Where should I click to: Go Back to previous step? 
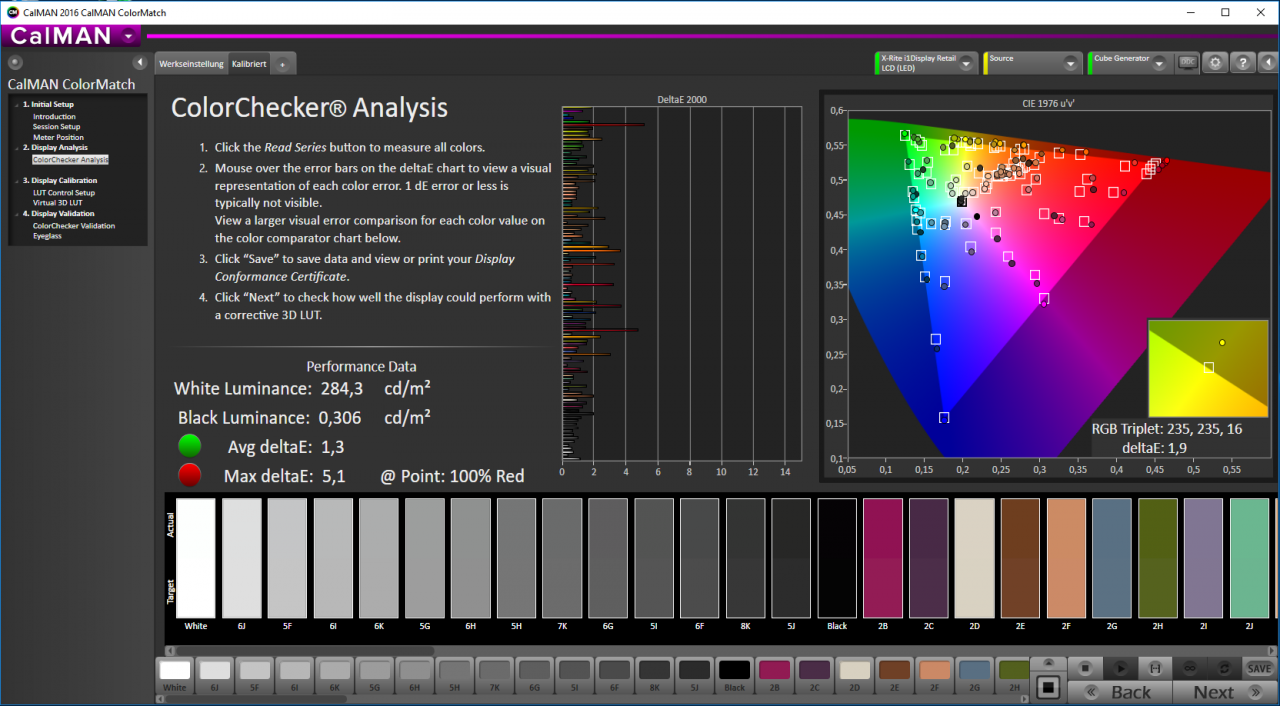pos(1119,692)
